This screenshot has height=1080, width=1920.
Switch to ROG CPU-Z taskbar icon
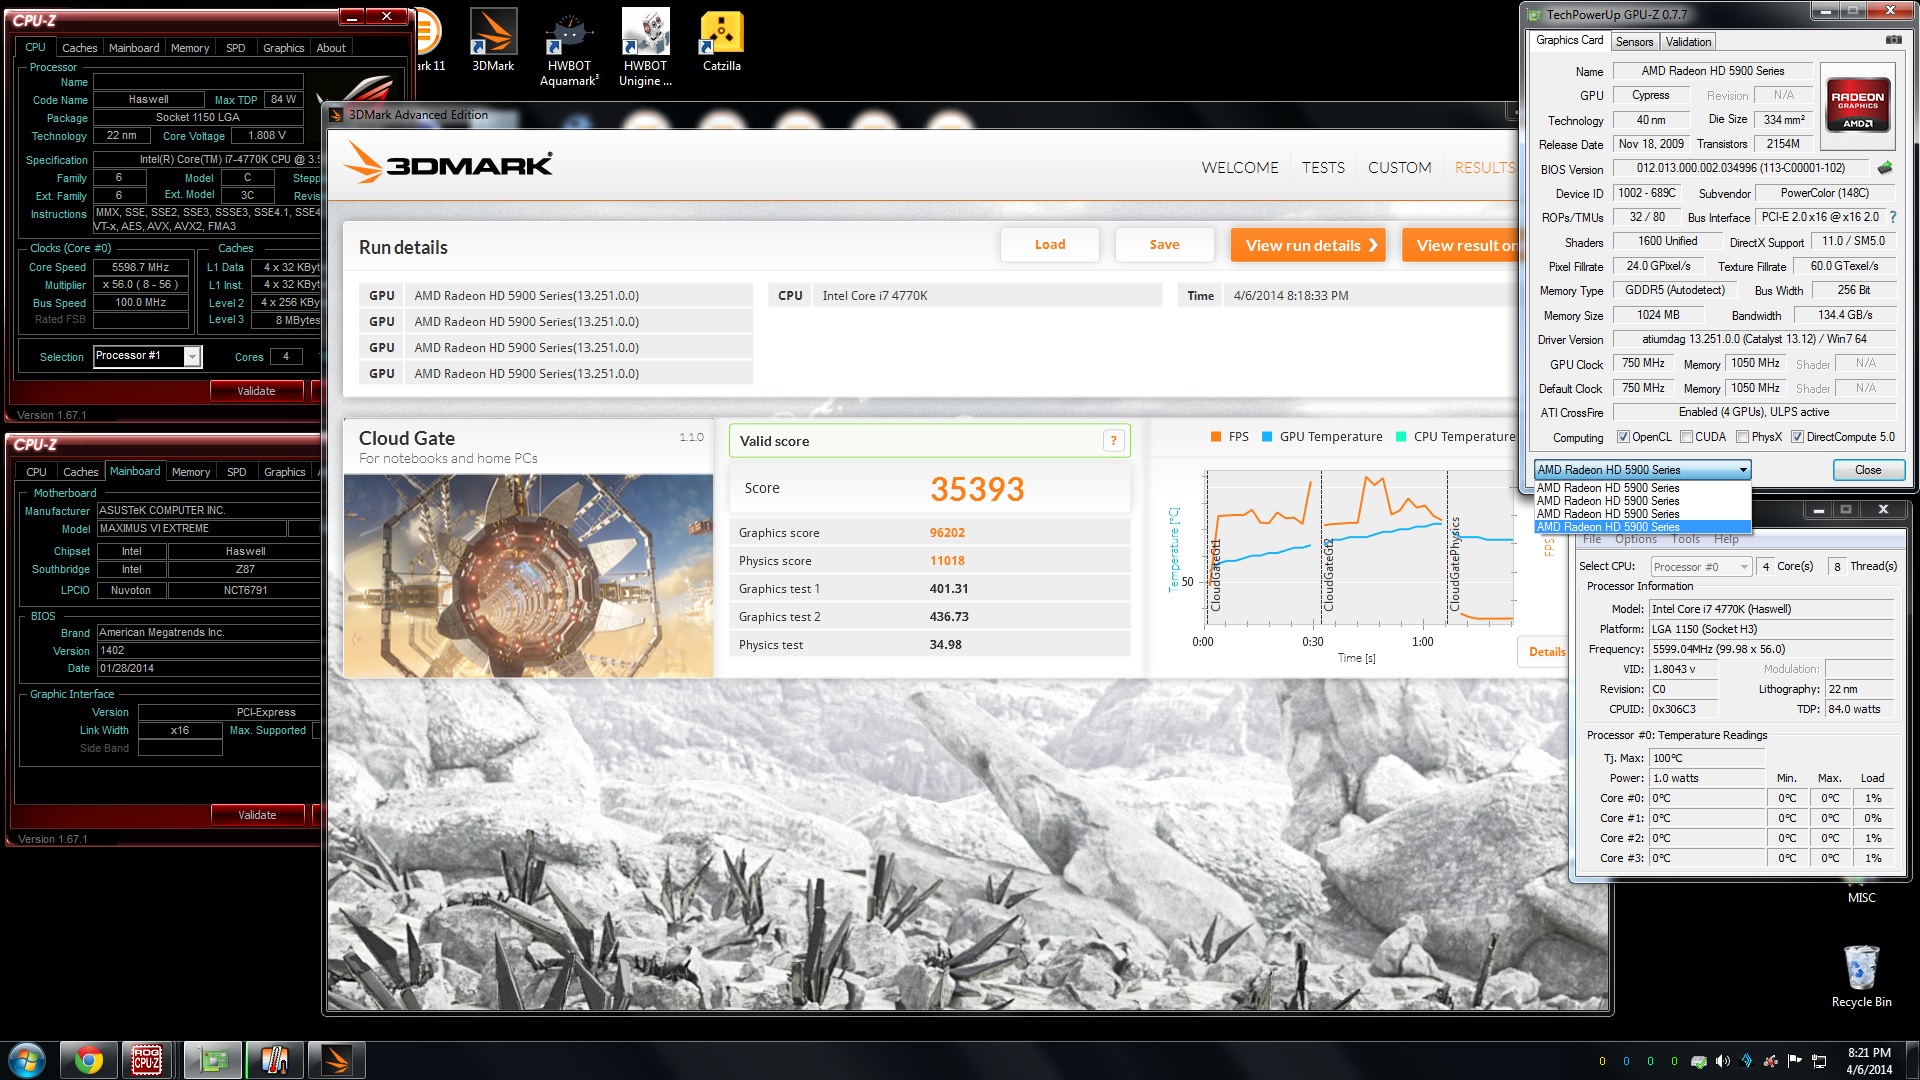click(147, 1060)
